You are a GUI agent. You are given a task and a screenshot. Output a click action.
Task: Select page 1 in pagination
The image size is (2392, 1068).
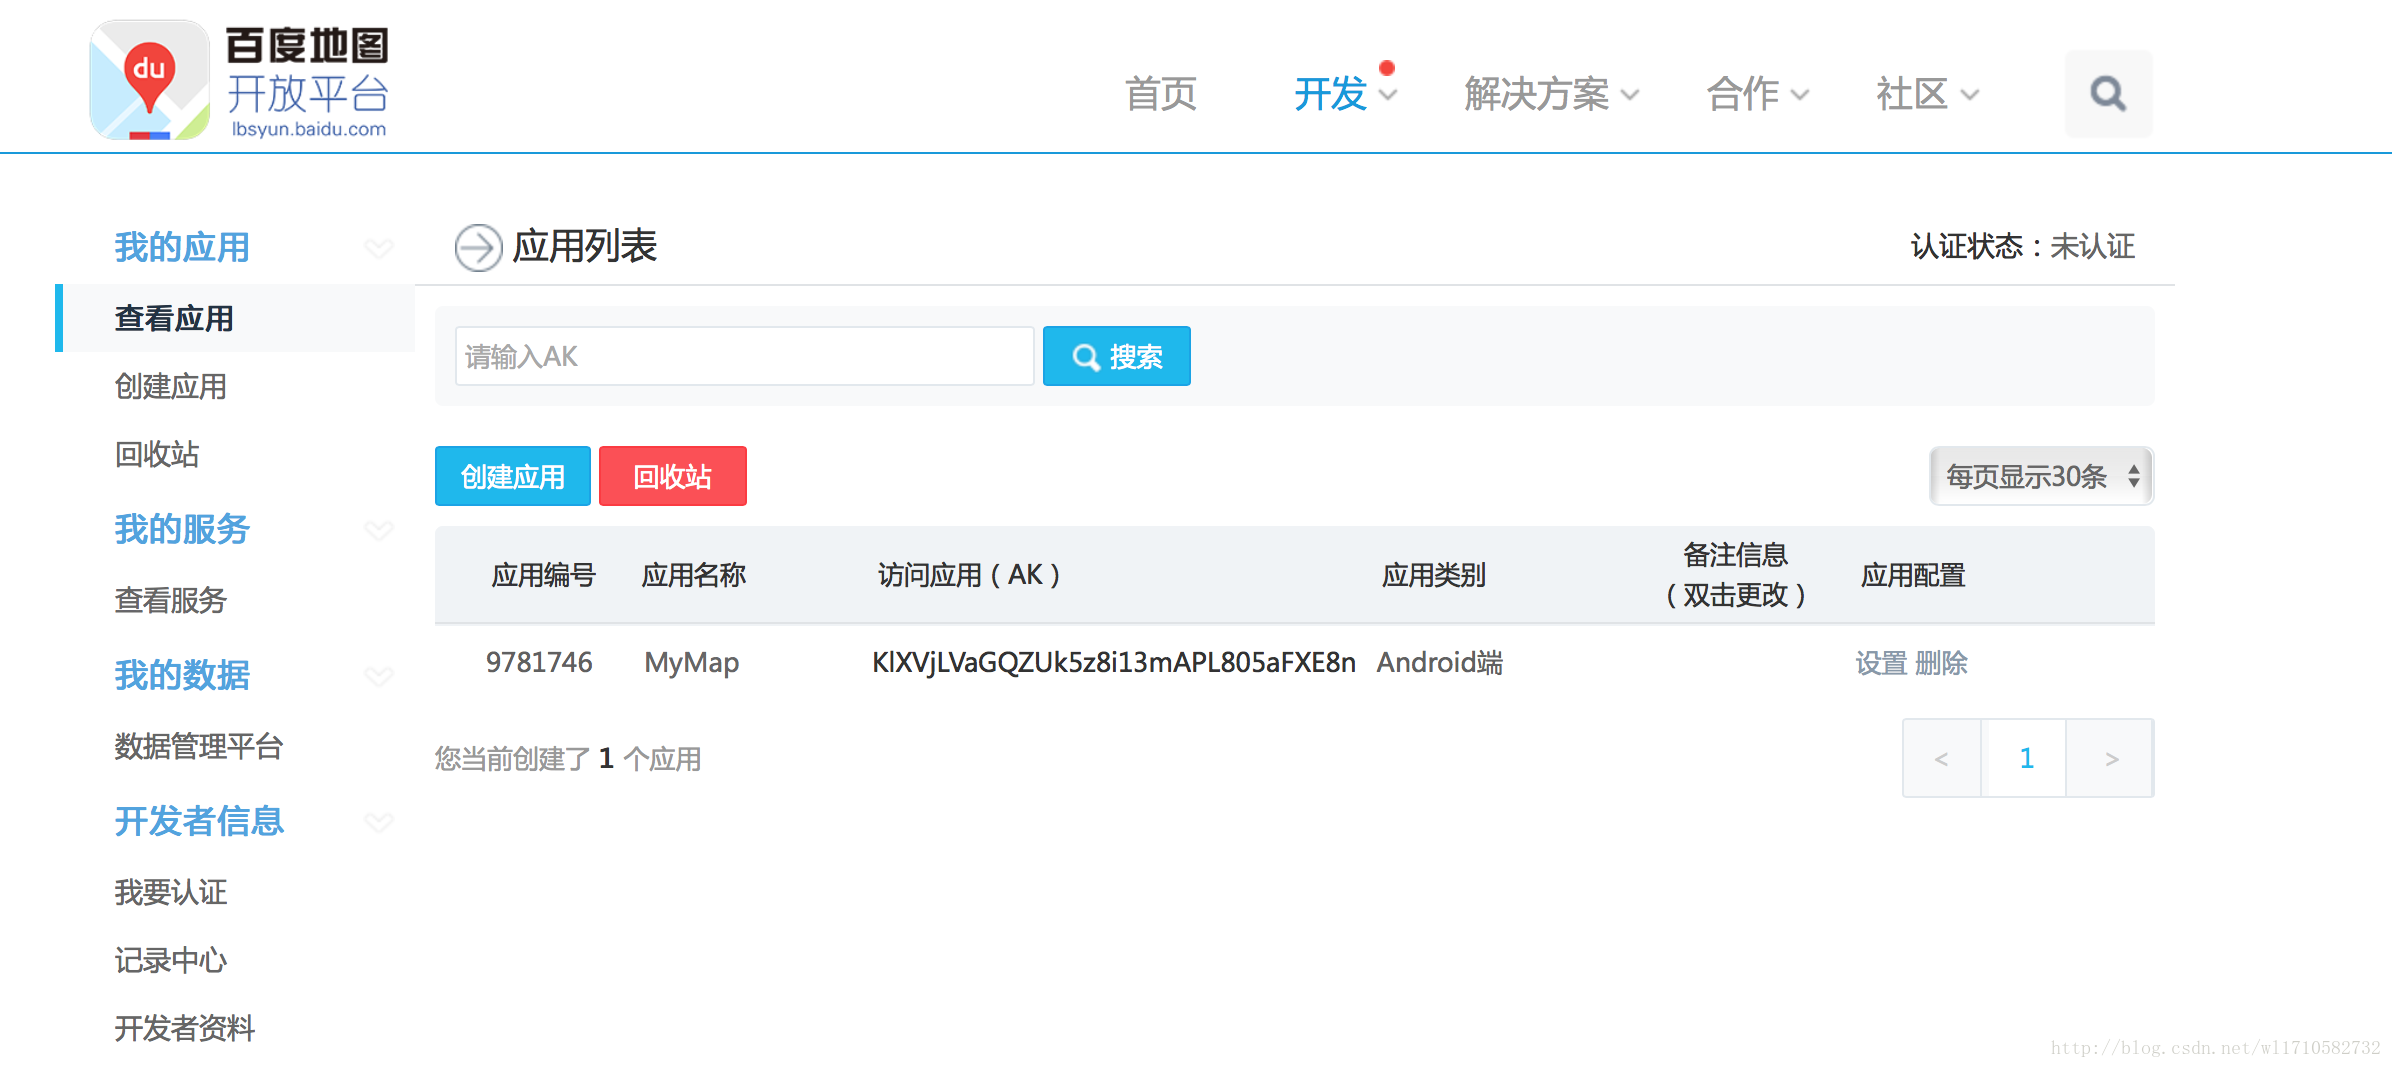(2025, 758)
